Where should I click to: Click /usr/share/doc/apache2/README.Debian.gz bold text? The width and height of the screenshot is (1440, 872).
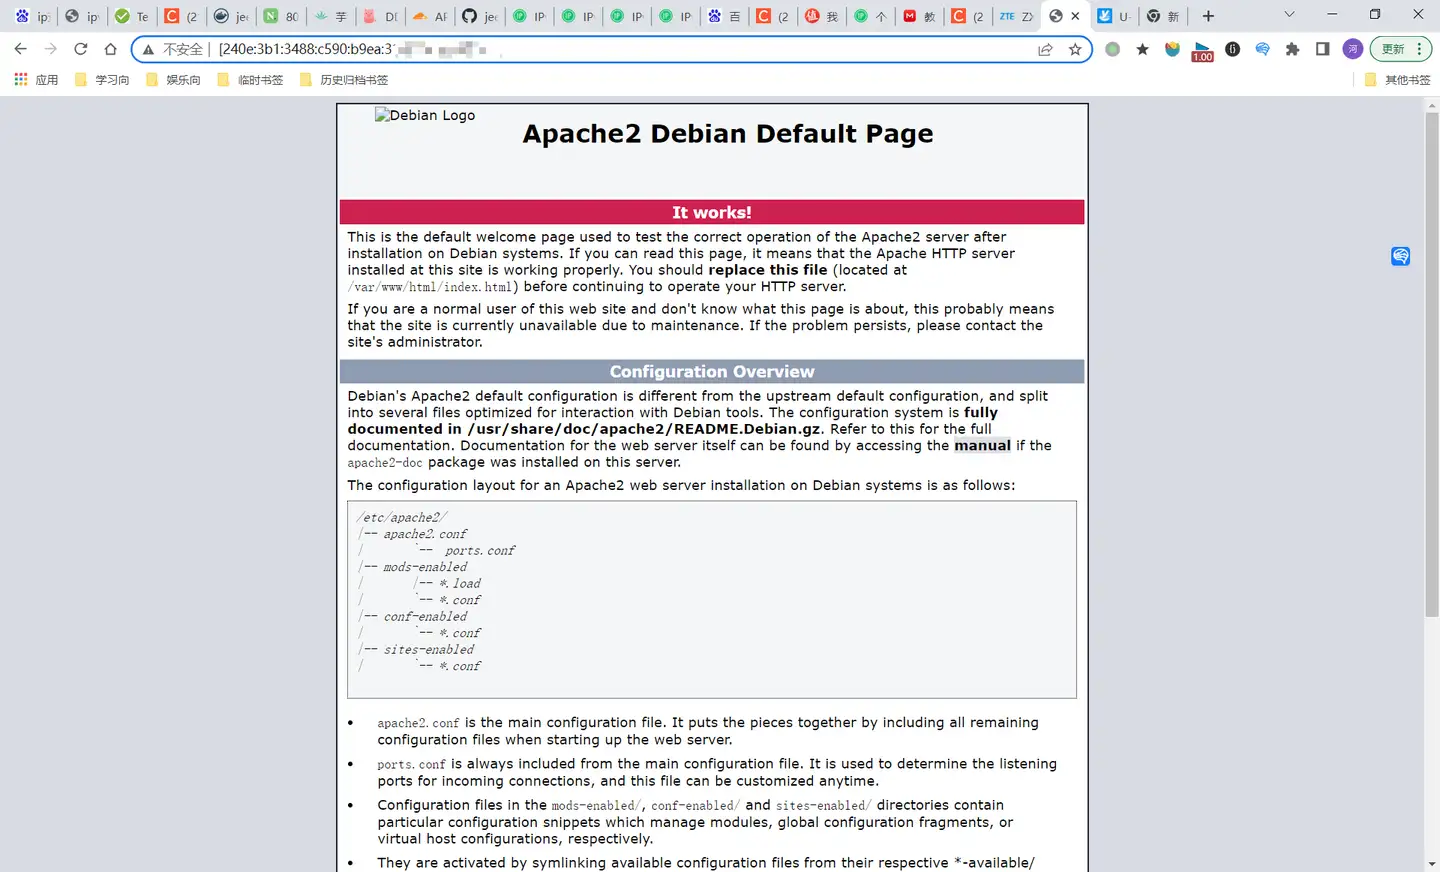tap(644, 429)
